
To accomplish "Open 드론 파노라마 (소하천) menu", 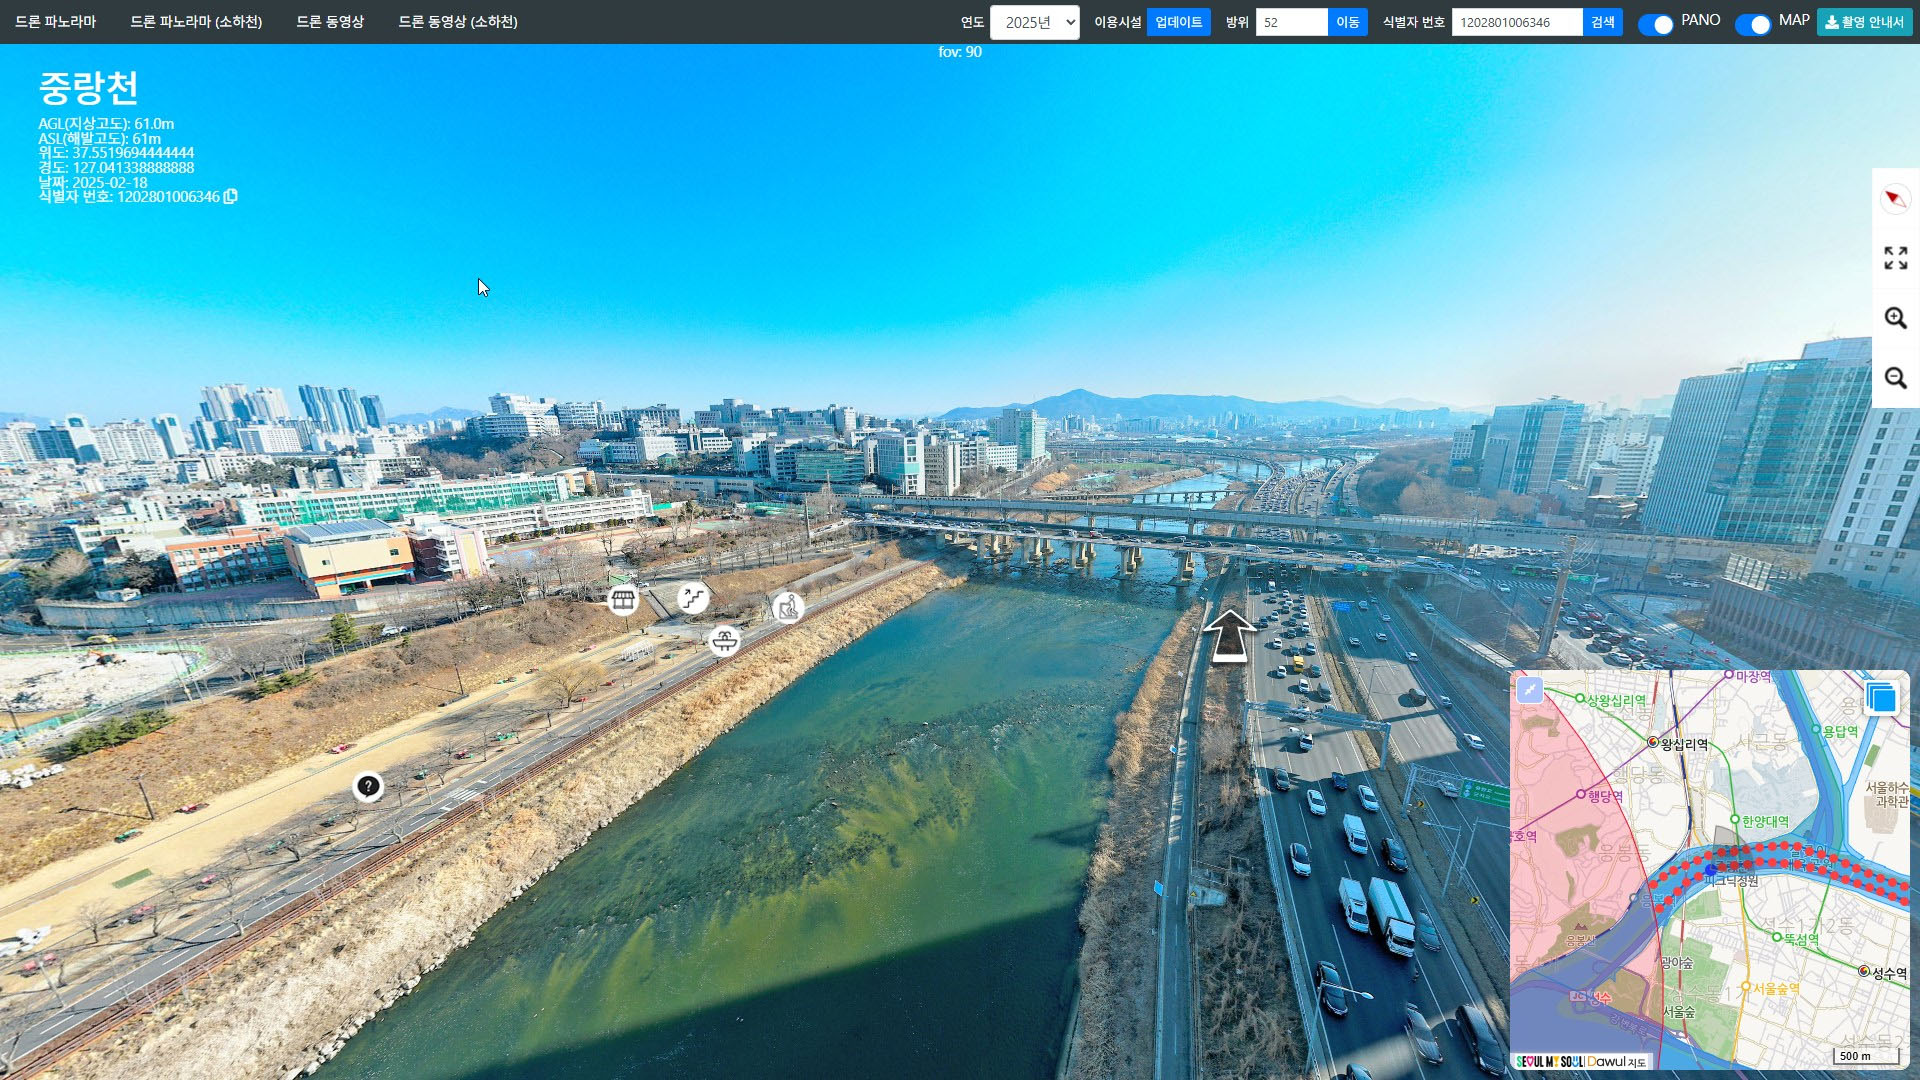I will point(196,22).
